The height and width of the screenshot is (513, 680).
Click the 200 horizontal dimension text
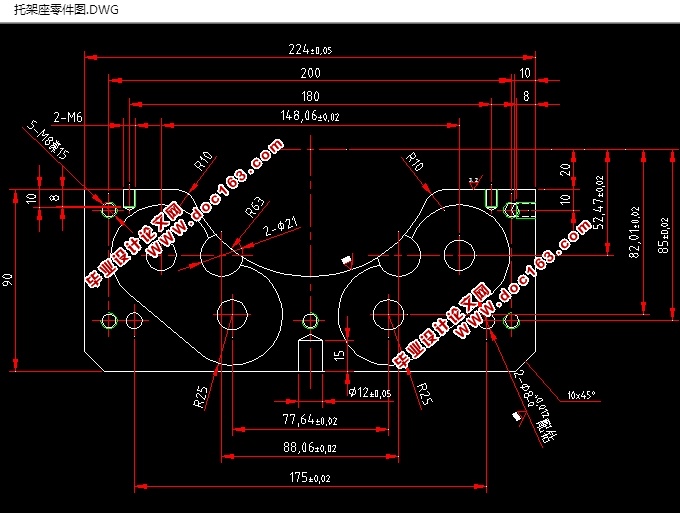click(310, 73)
